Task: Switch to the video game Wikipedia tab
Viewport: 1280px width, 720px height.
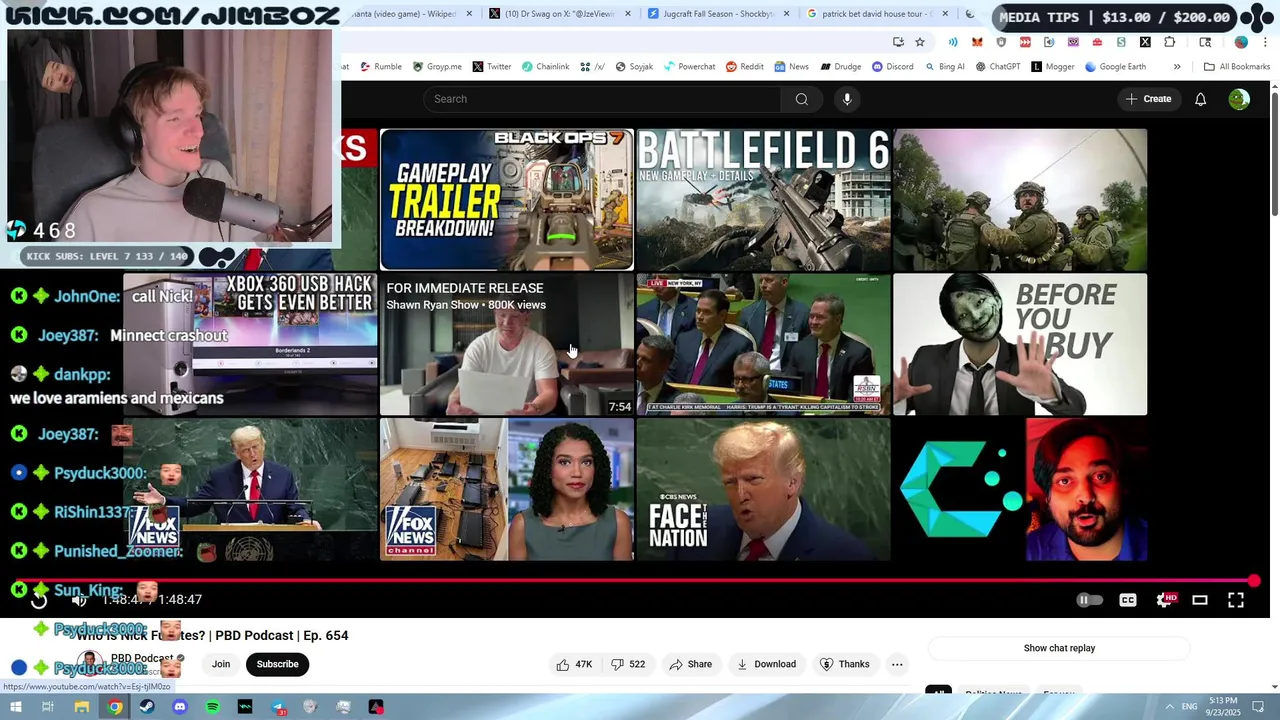Action: 404,14
